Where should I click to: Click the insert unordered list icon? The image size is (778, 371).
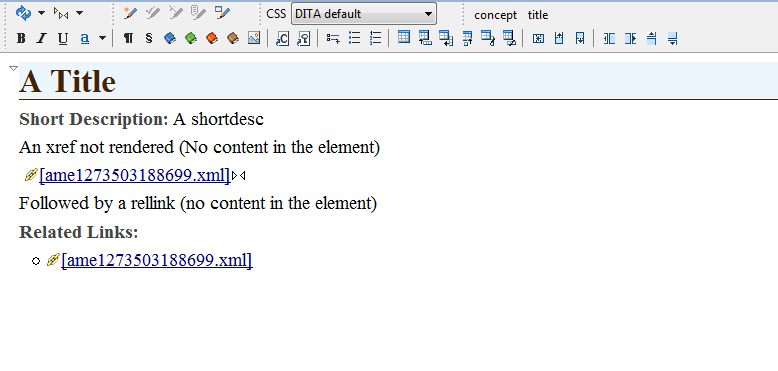pos(354,38)
